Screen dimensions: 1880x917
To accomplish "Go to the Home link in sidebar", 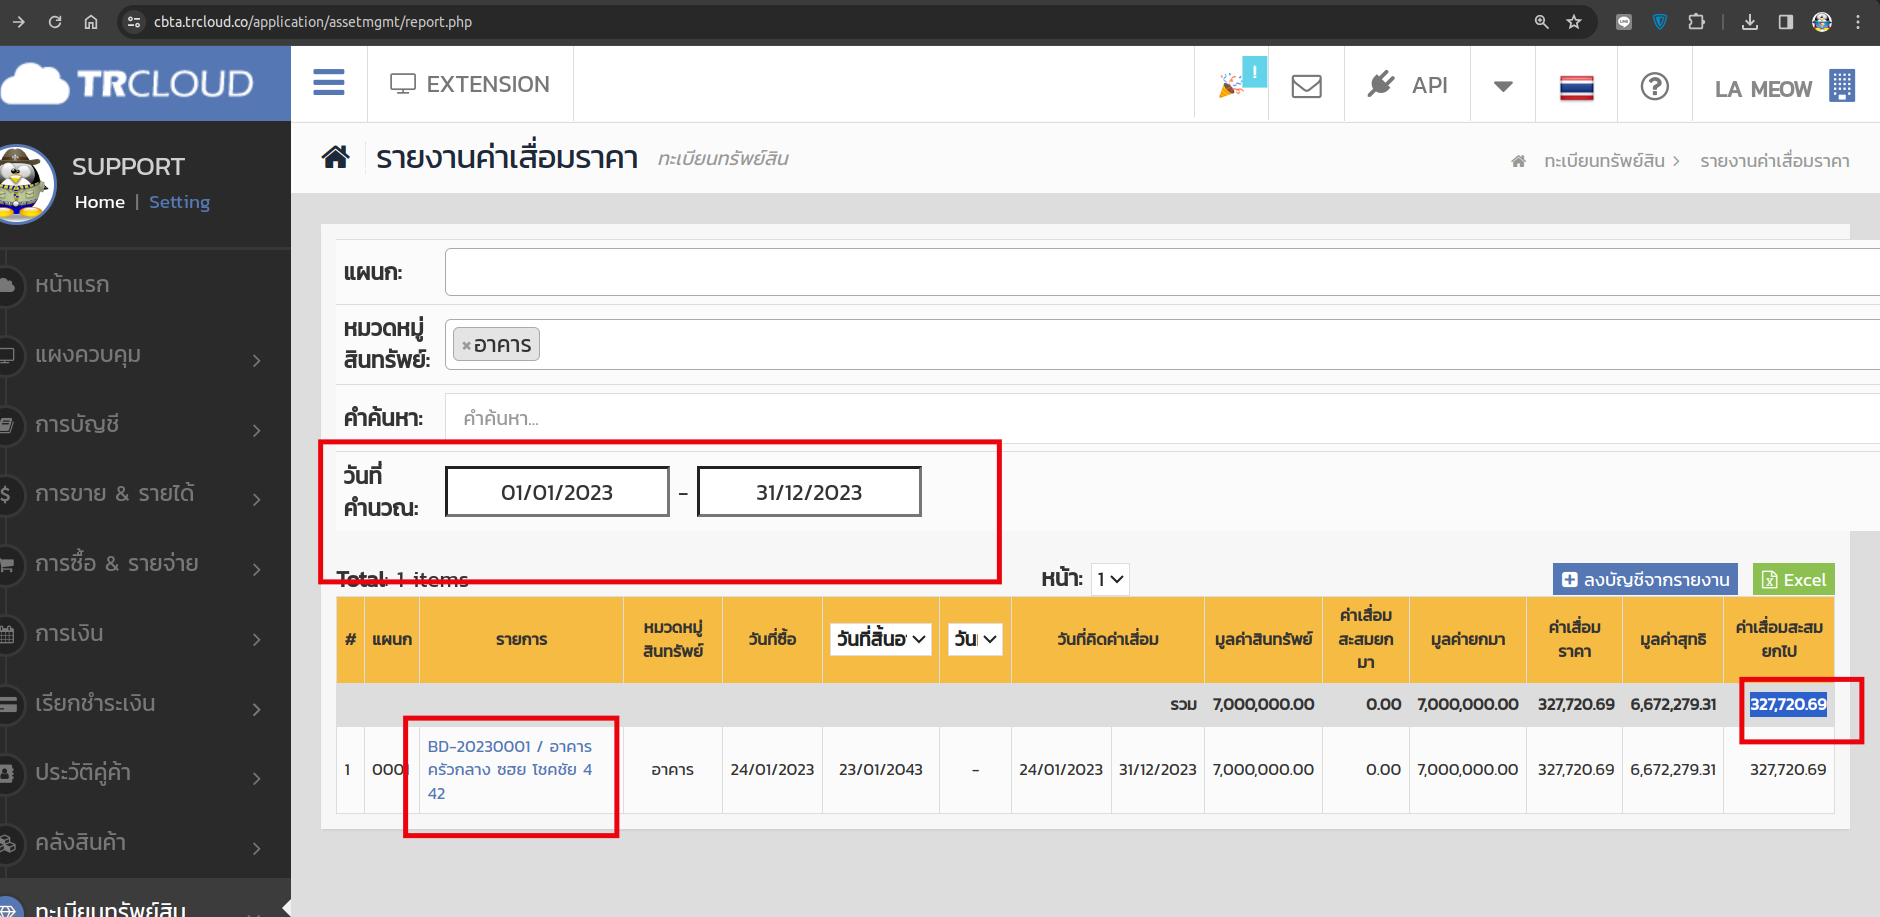I will pyautogui.click(x=100, y=202).
